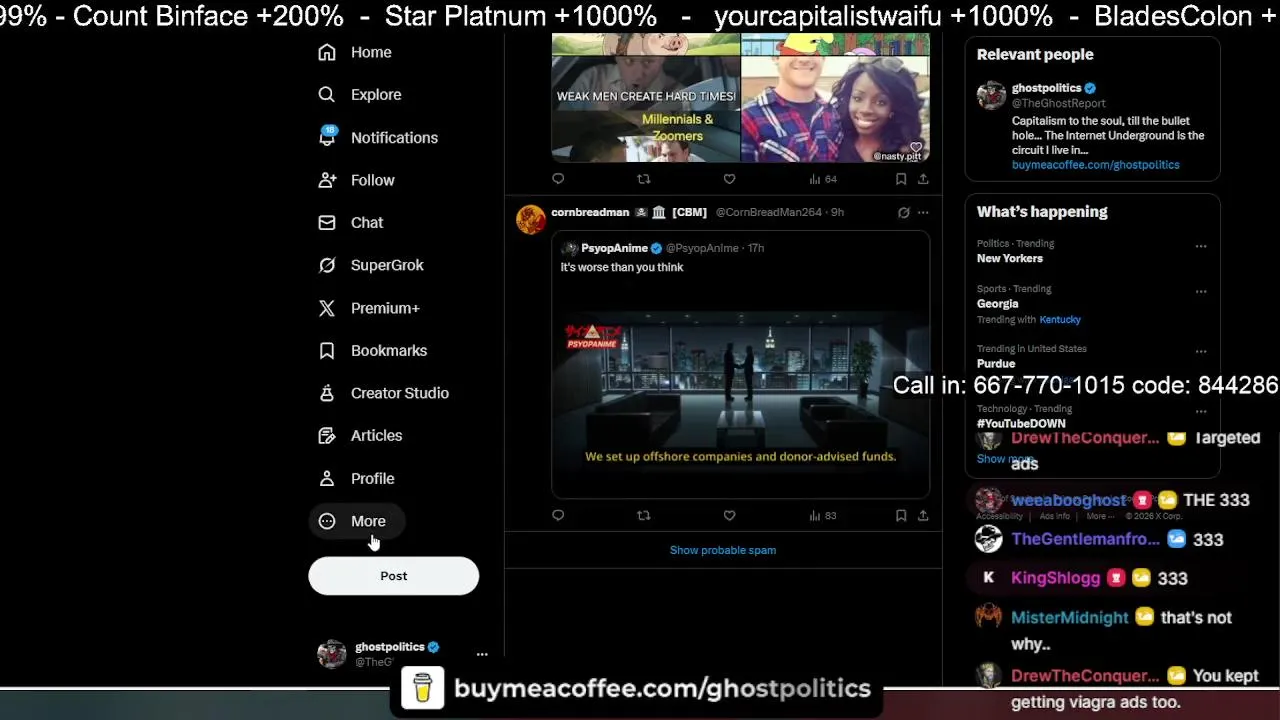This screenshot has height=720, width=1280.
Task: Share the post with 64 views
Action: click(x=923, y=179)
